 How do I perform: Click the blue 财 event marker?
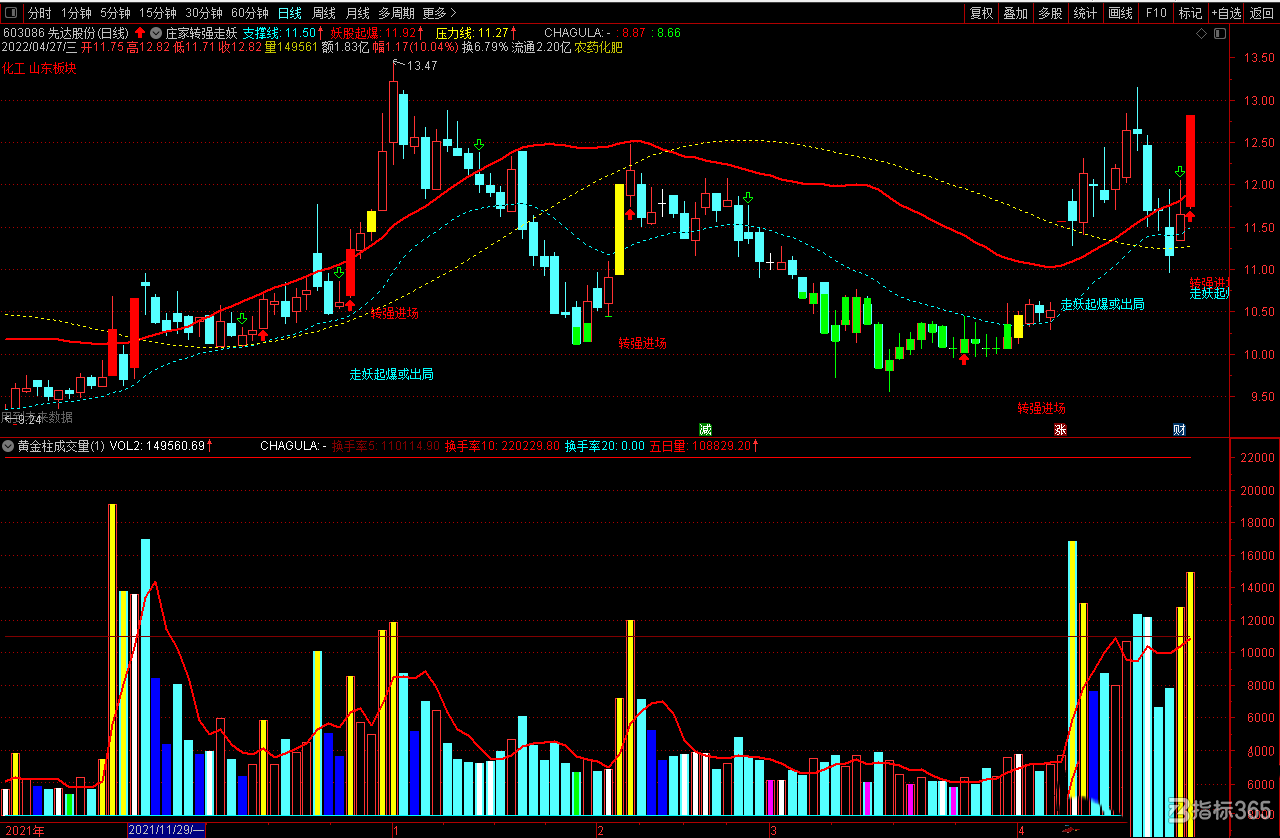(1180, 430)
